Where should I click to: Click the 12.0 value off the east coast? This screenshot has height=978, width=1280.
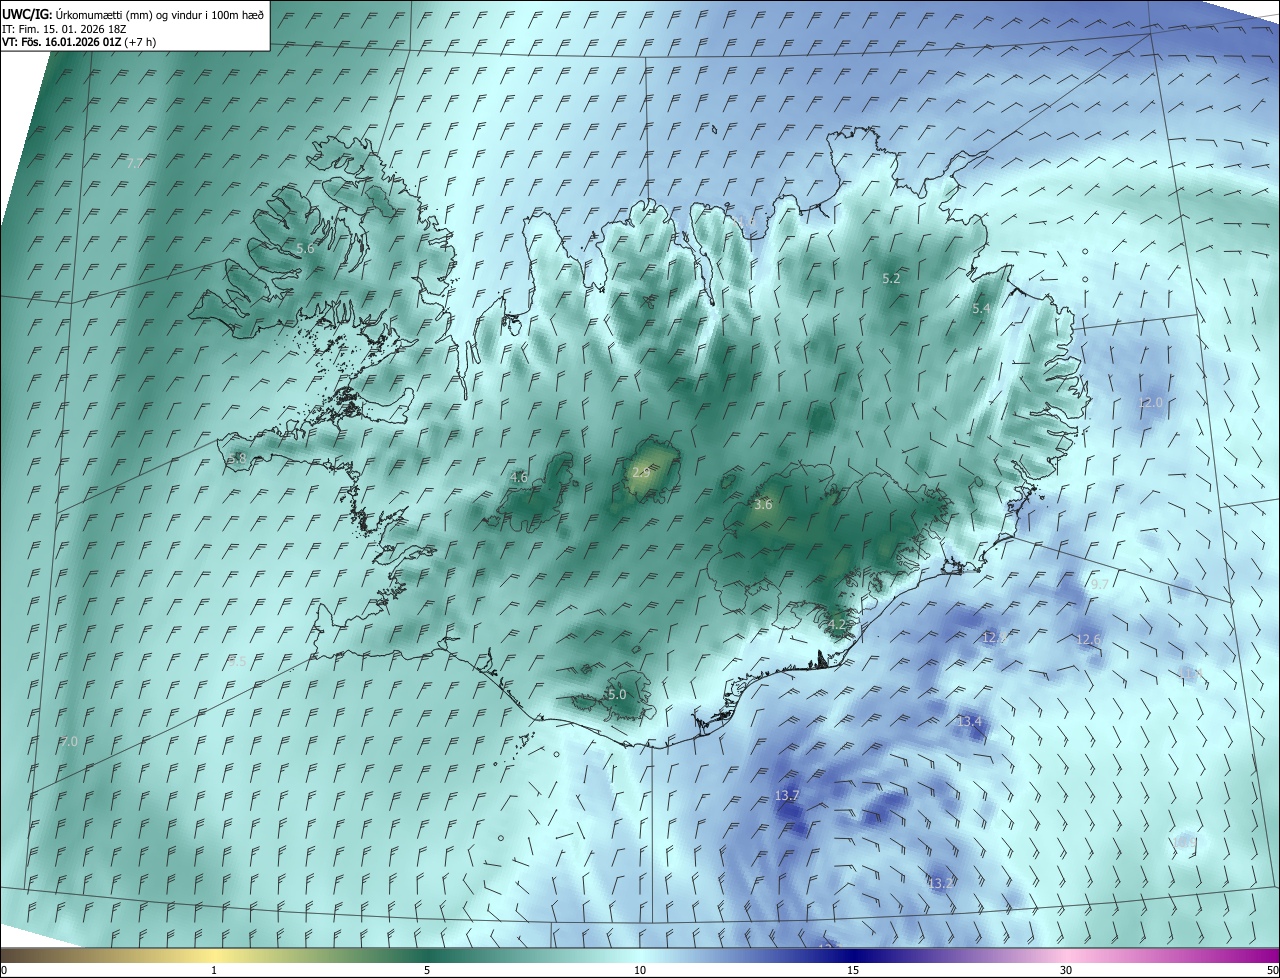coord(1151,403)
